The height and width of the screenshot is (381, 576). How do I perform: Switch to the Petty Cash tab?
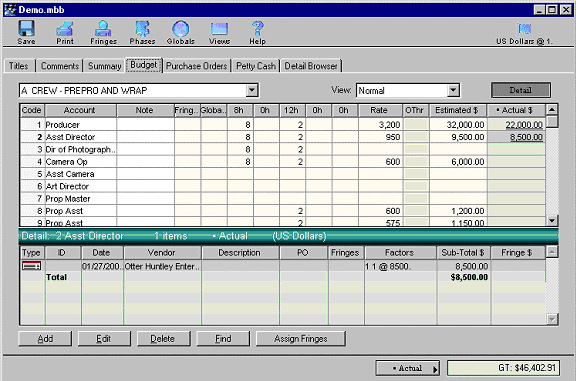256,66
